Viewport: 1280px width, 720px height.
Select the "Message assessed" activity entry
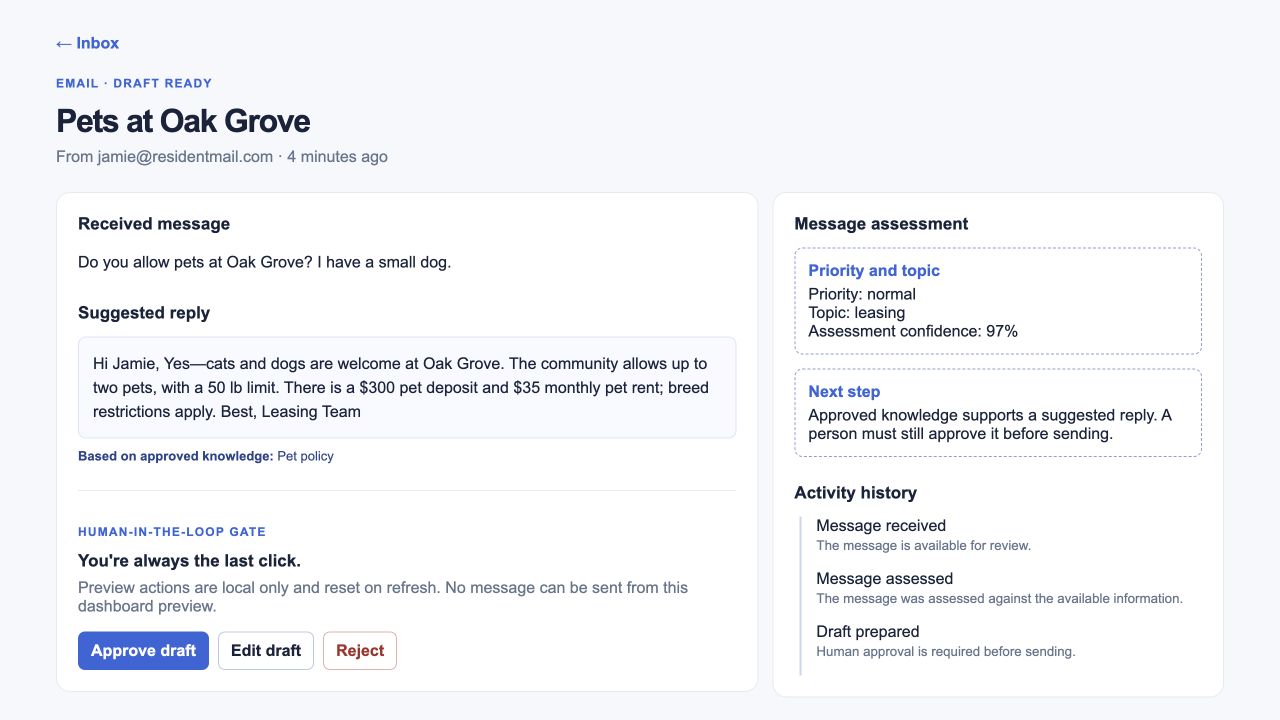(x=884, y=578)
